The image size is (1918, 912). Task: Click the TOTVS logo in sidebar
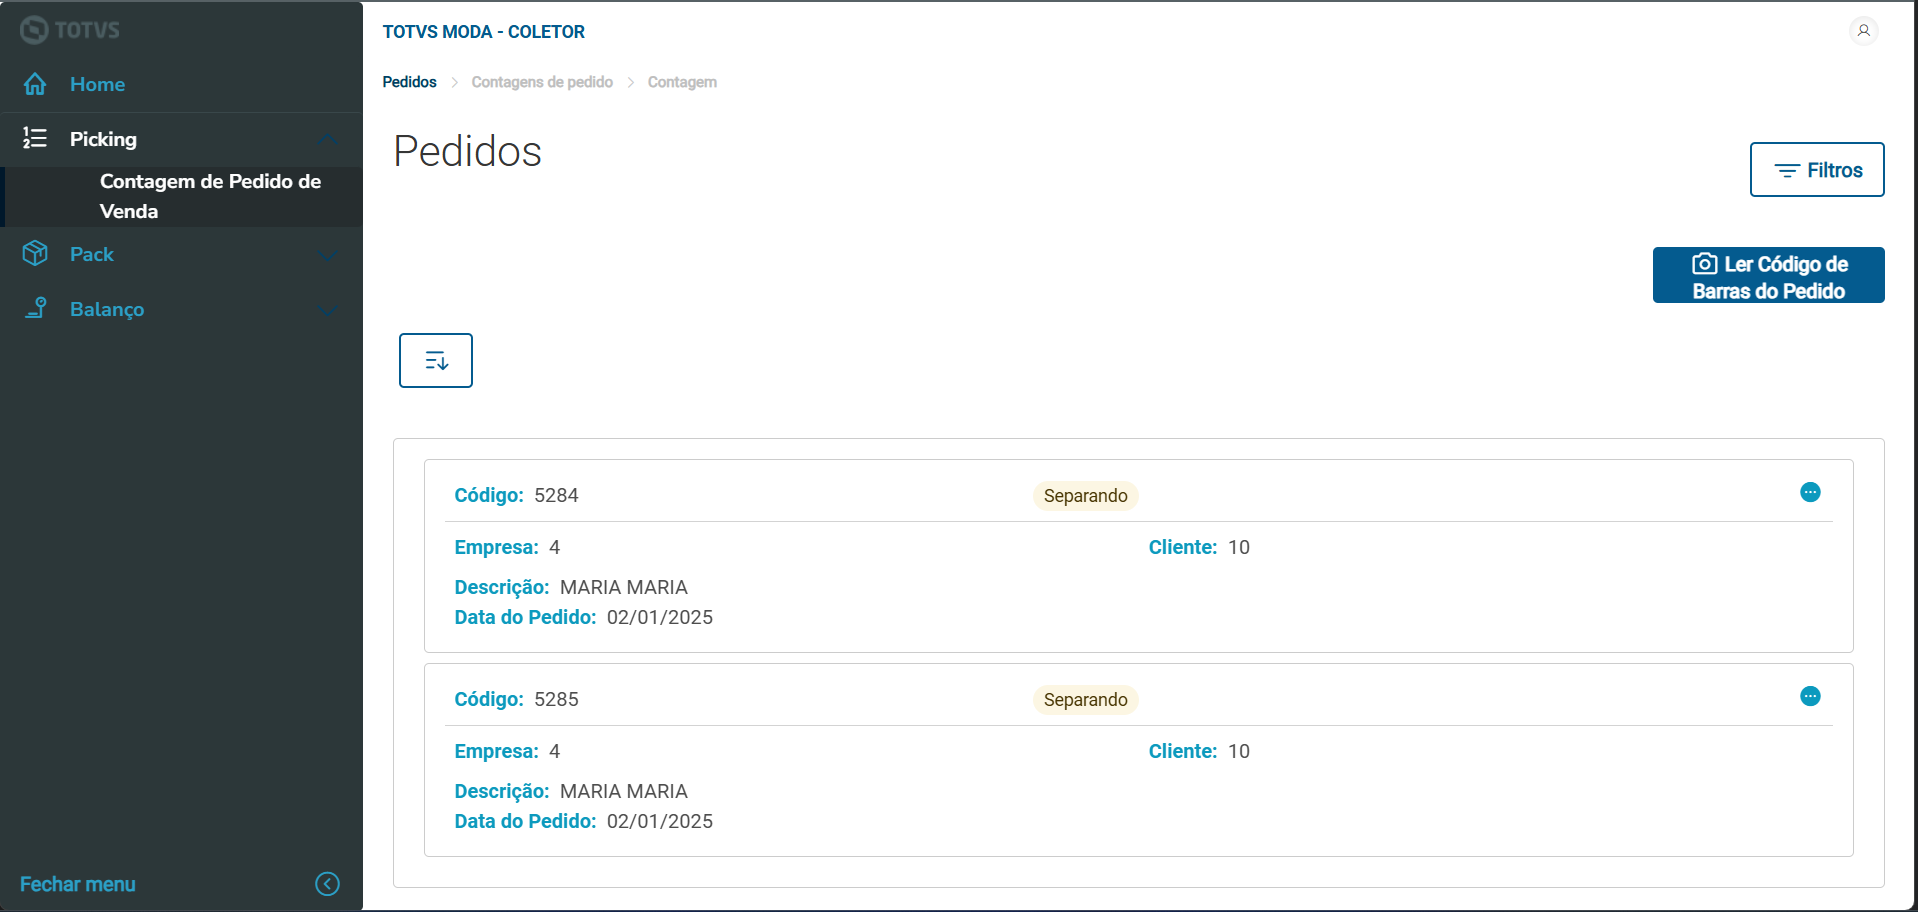click(x=70, y=30)
